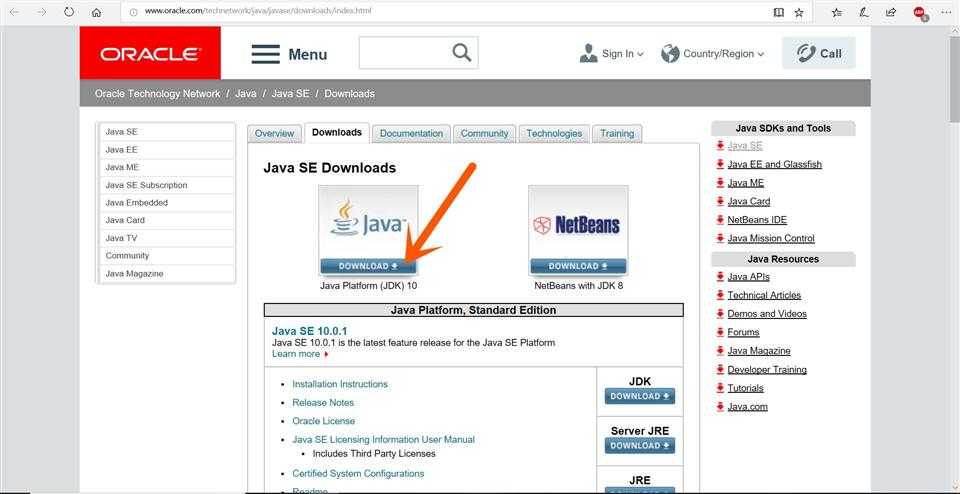
Task: Select Java TV in left sidebar
Action: [166, 238]
